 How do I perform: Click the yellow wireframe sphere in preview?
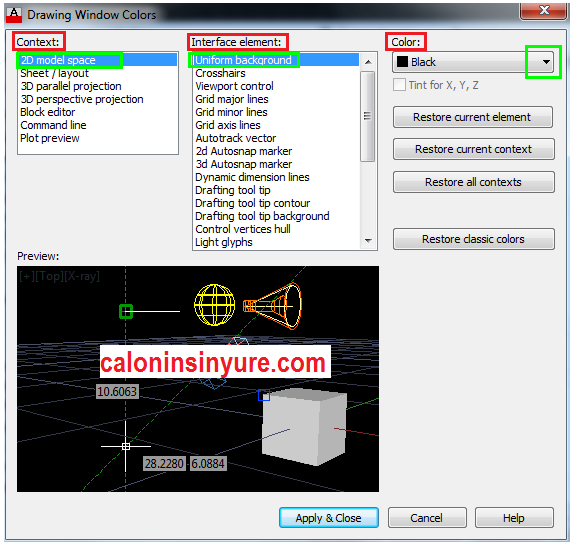[x=215, y=305]
